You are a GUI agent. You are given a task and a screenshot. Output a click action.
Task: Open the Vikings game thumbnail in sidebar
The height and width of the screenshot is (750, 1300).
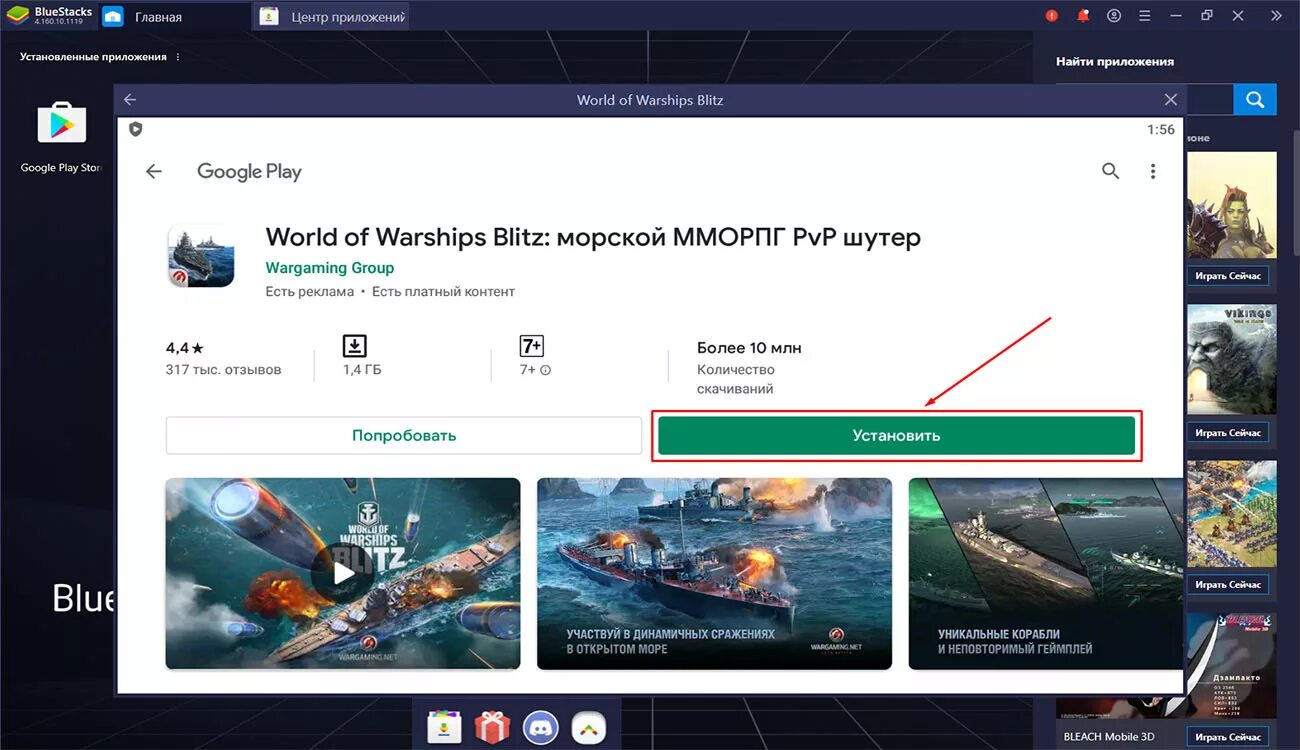pos(1231,360)
